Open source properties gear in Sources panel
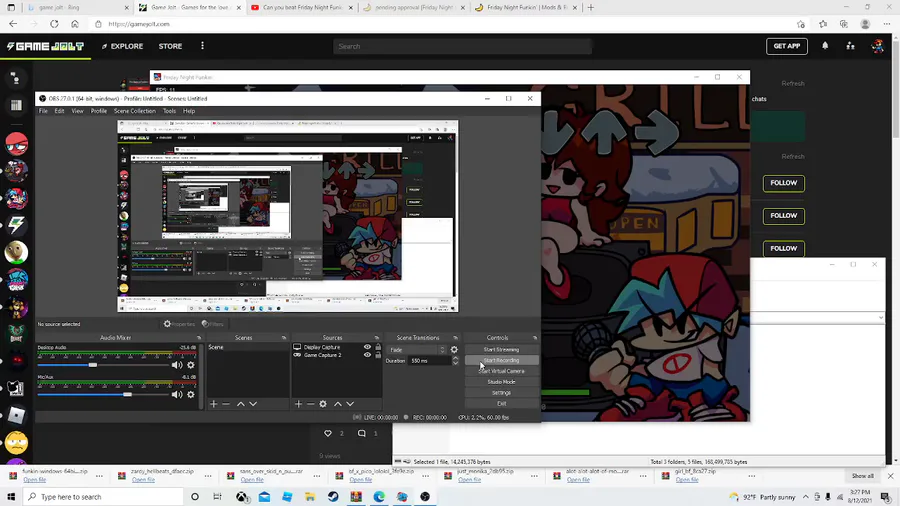Image resolution: width=900 pixels, height=506 pixels. 323,404
